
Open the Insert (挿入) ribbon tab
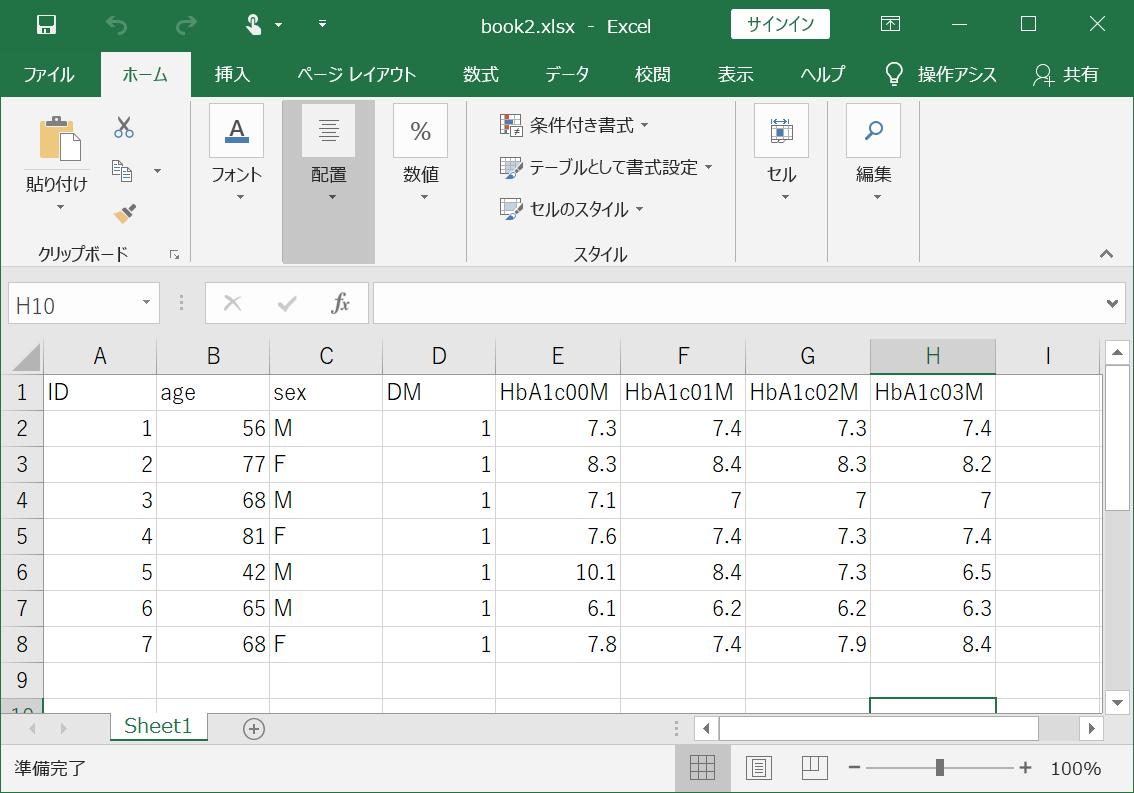point(232,75)
